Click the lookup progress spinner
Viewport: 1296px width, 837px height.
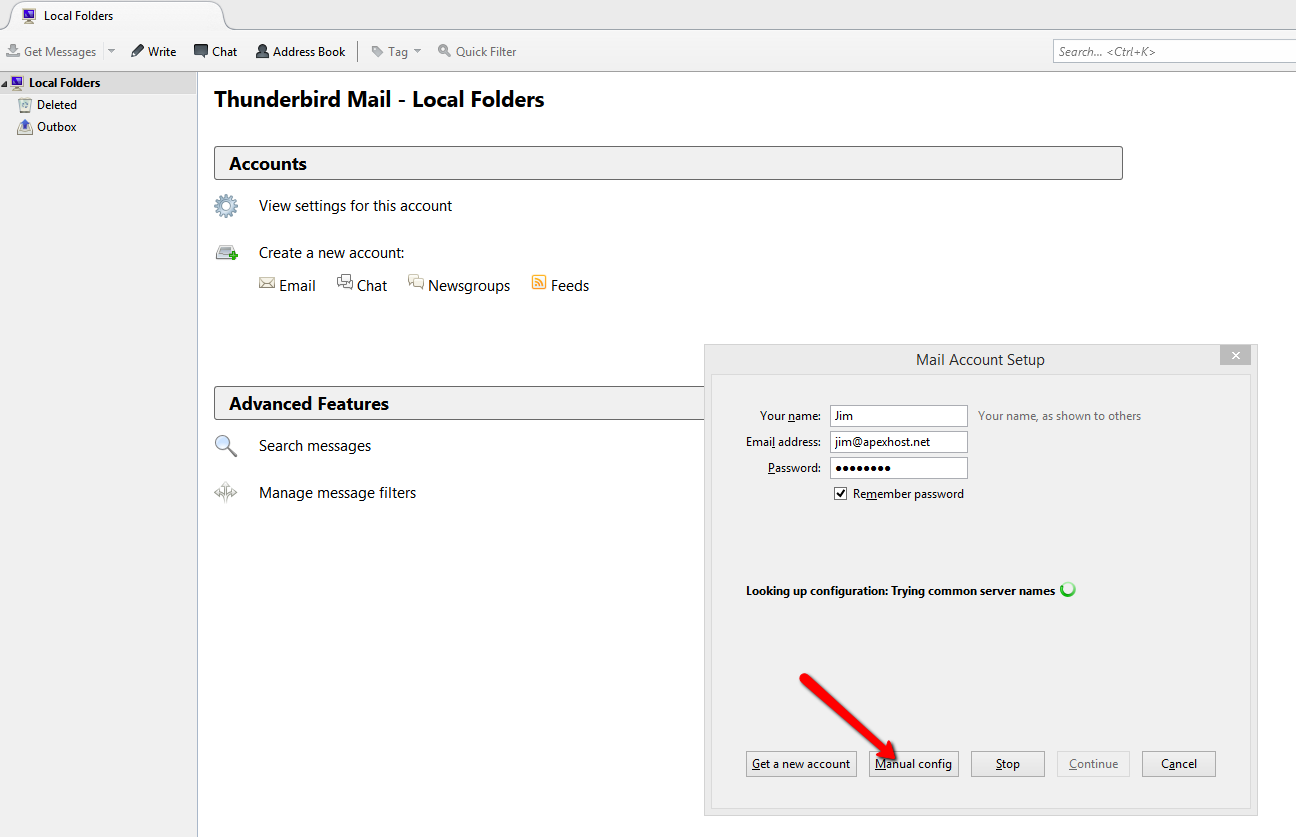1068,590
